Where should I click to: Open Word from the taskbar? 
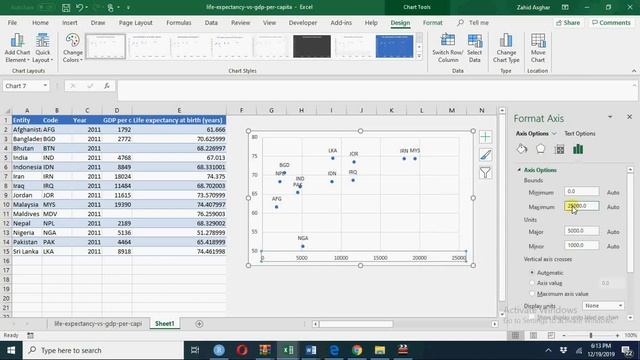pyautogui.click(x=311, y=350)
